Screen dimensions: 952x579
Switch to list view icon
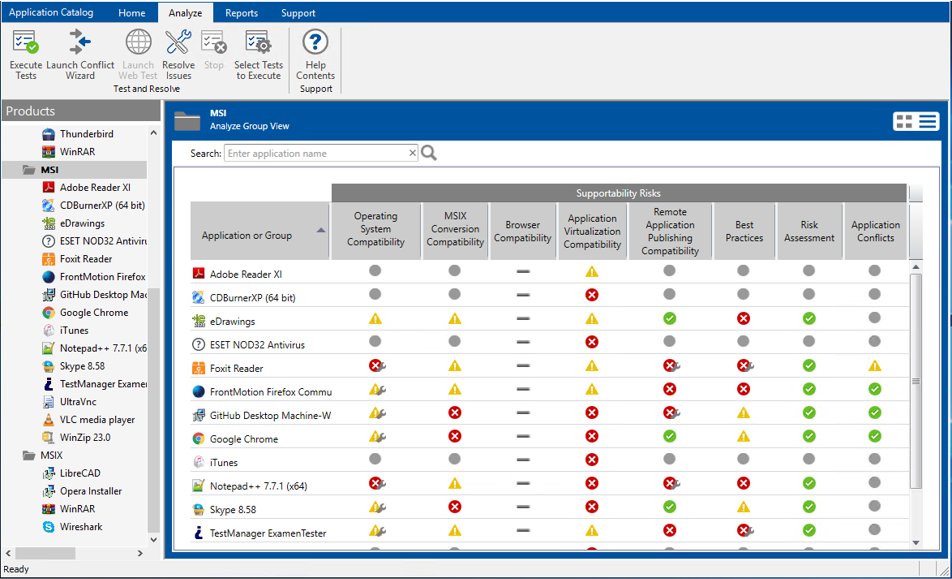(928, 121)
